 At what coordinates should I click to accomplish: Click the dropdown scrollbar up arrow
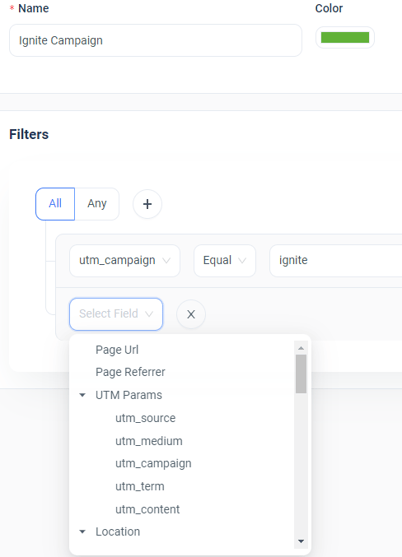point(301,348)
